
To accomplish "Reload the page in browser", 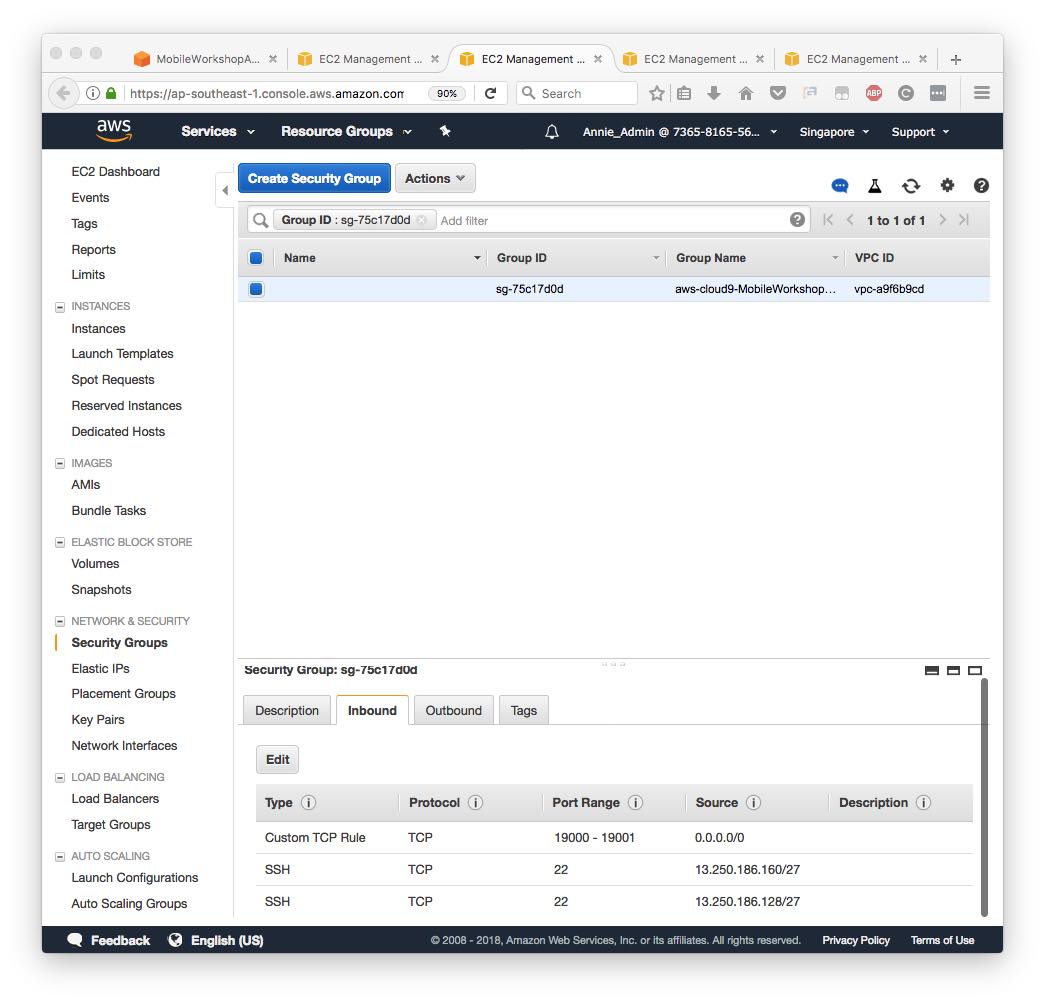I will tap(491, 93).
